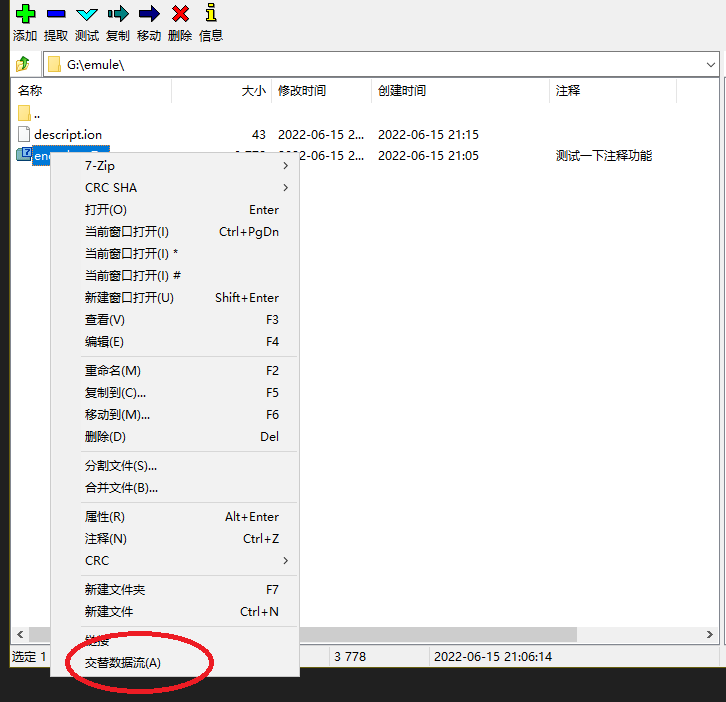Screen dimensions: 726x702
Task: Select 移动到(M)... menu entry
Action: (175, 415)
